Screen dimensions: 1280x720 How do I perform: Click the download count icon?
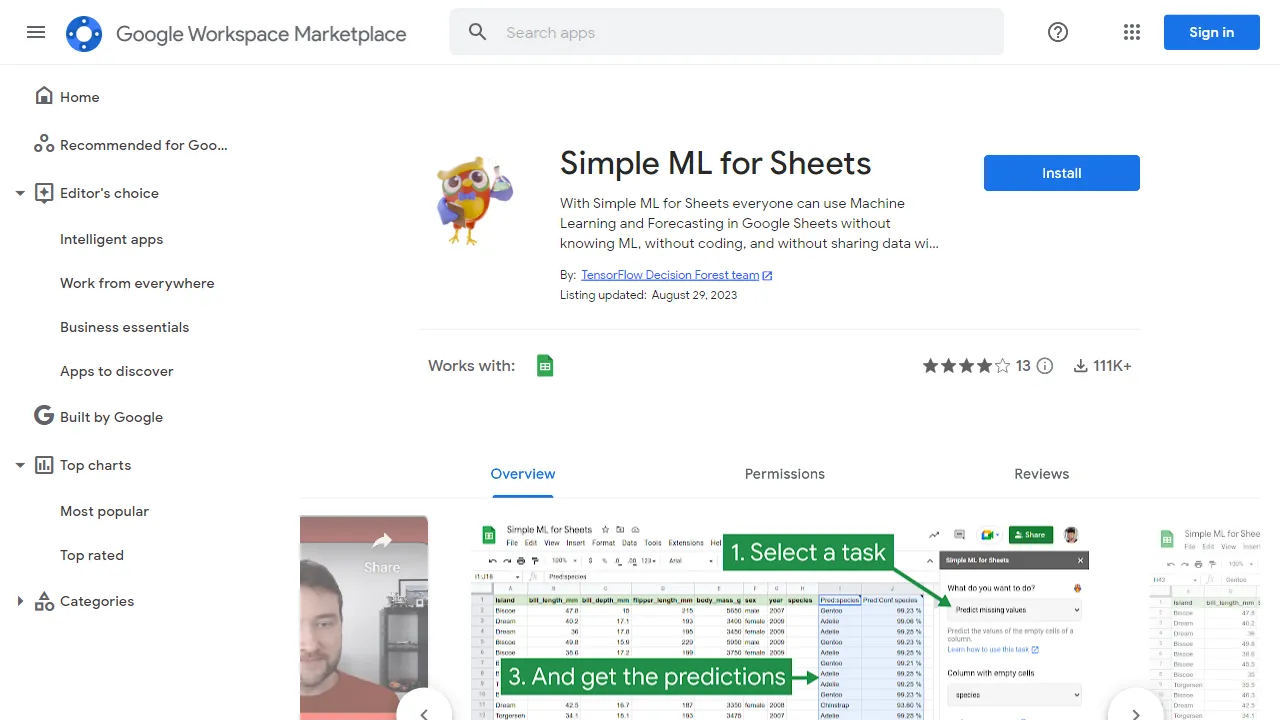click(x=1081, y=366)
